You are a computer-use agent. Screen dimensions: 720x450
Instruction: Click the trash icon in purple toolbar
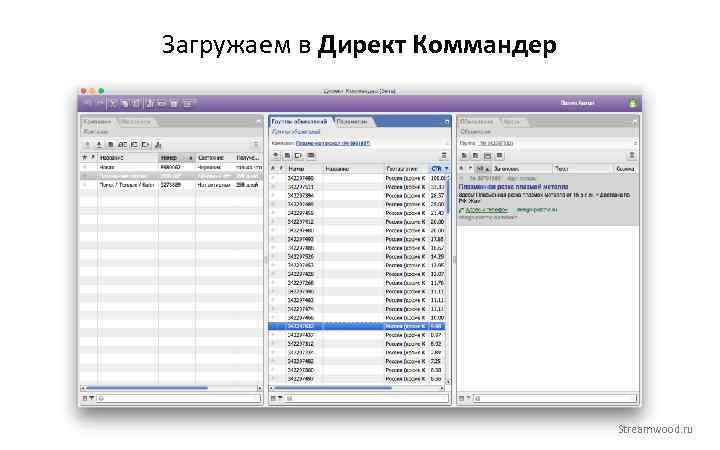pyautogui.click(x=174, y=103)
